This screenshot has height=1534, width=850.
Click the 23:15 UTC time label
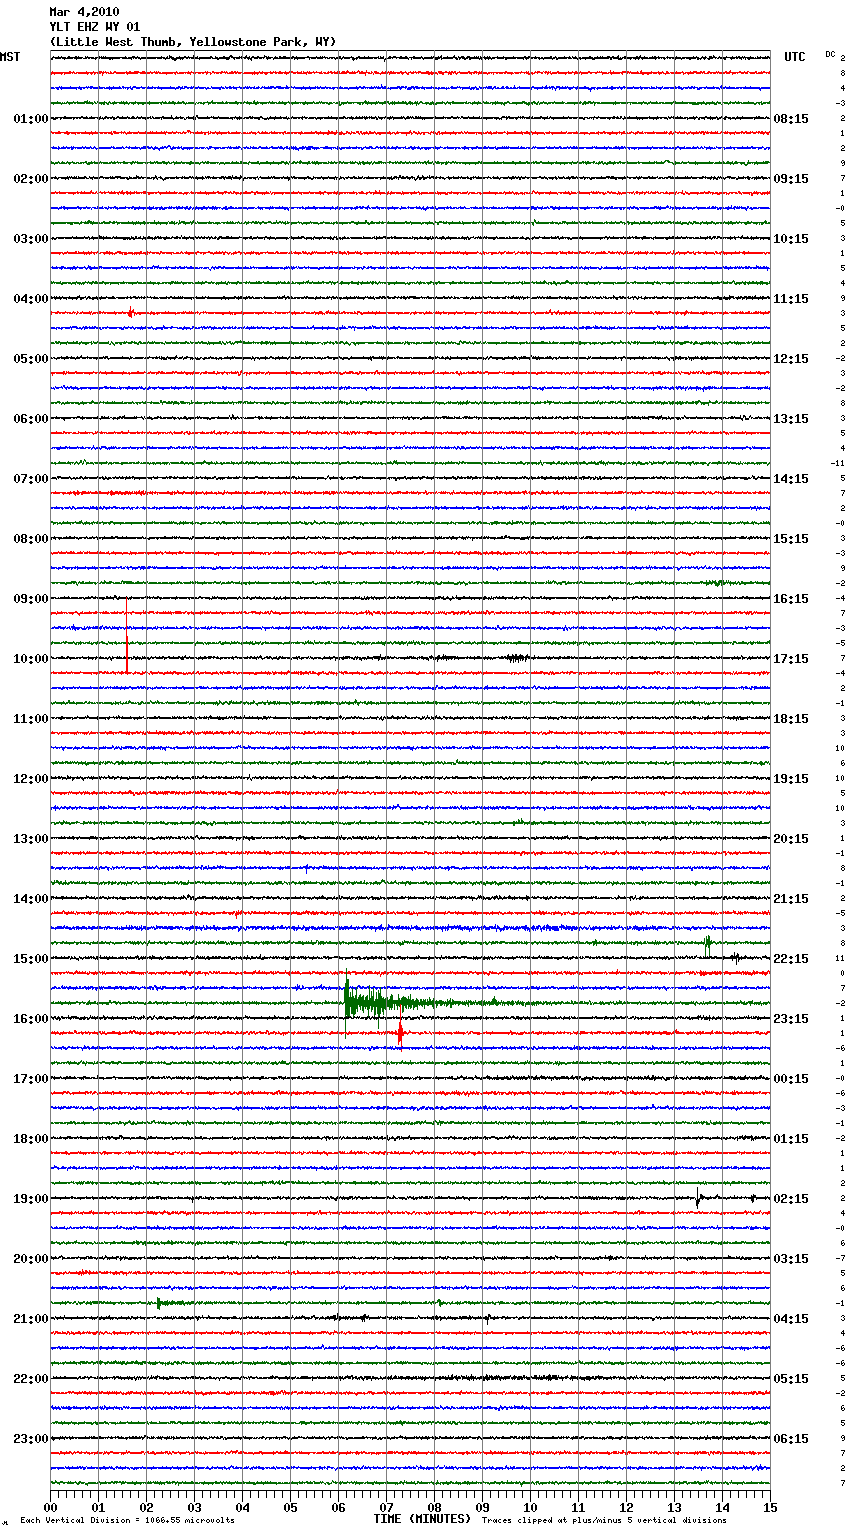791,1019
